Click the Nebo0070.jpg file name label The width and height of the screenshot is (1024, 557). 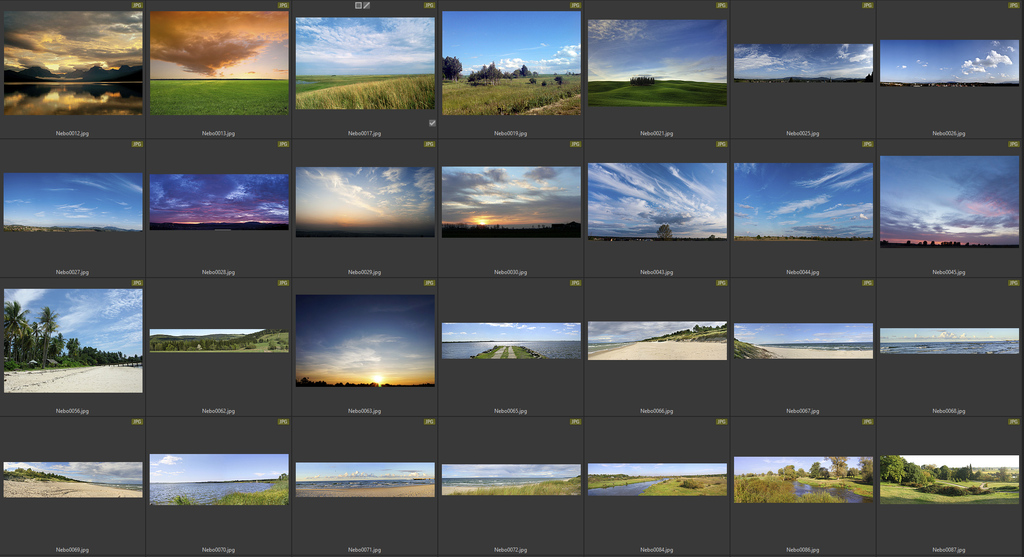click(219, 550)
